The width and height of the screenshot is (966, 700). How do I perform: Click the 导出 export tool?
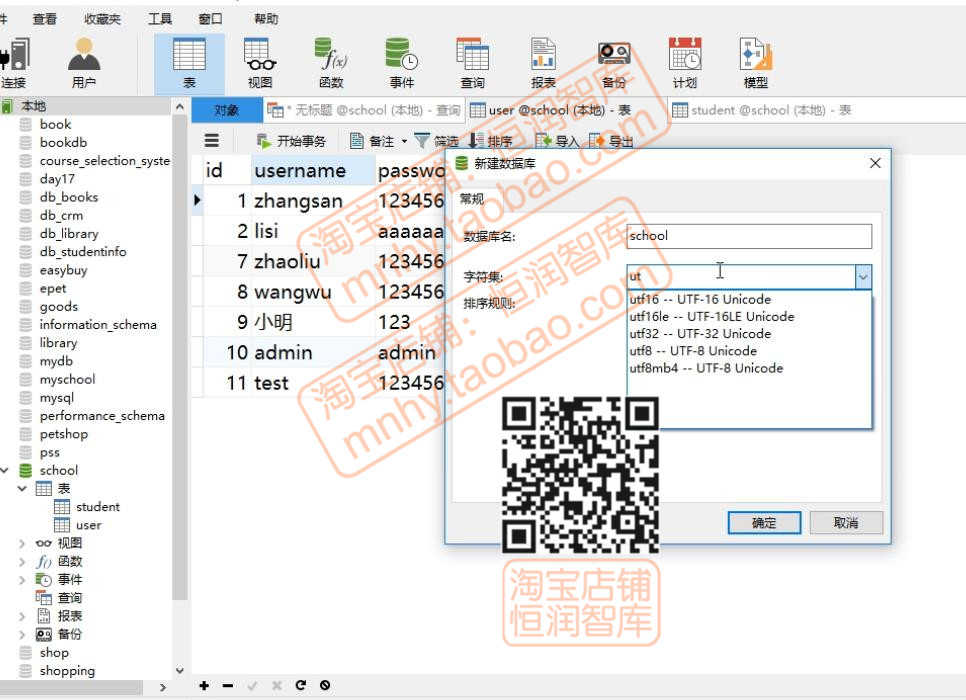(611, 141)
